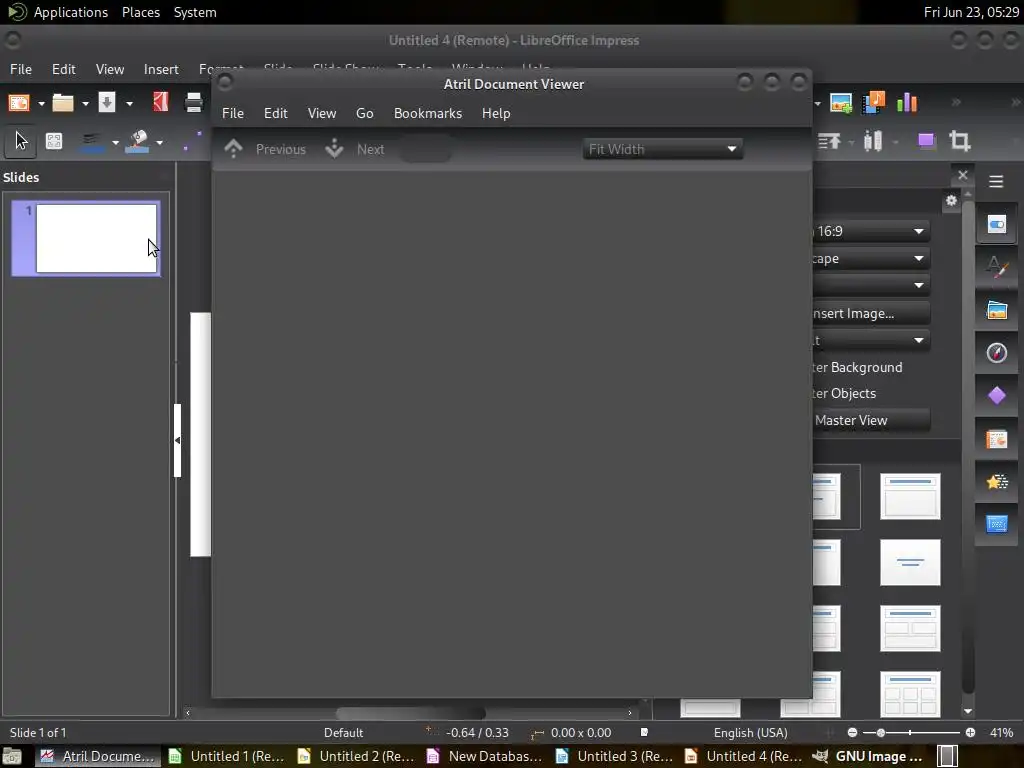Click the Line Color tool icon
This screenshot has height=768, width=1024.
tap(92, 142)
